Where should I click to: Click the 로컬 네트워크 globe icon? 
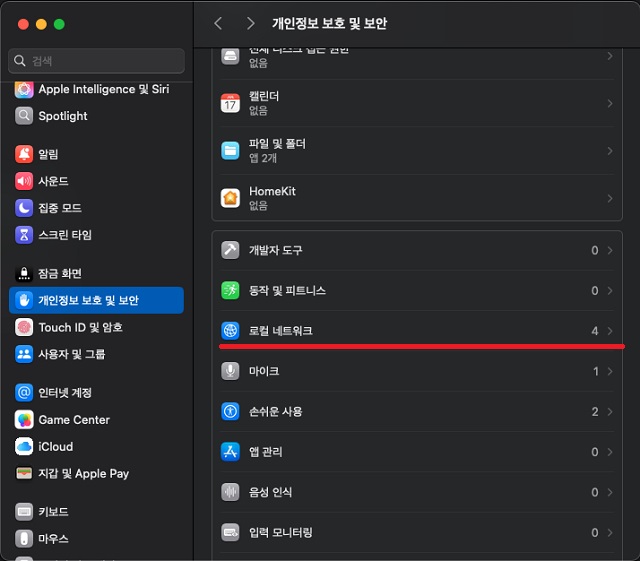pos(230,331)
